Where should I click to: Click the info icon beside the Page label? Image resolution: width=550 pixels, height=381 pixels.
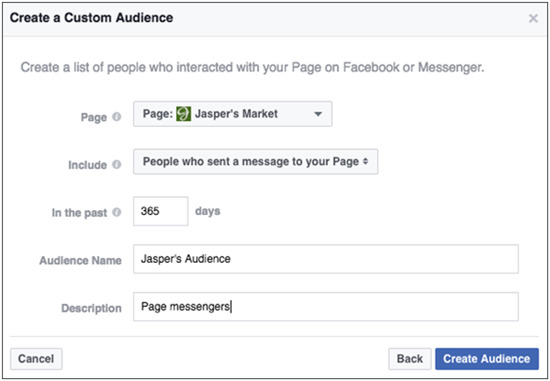(x=117, y=117)
